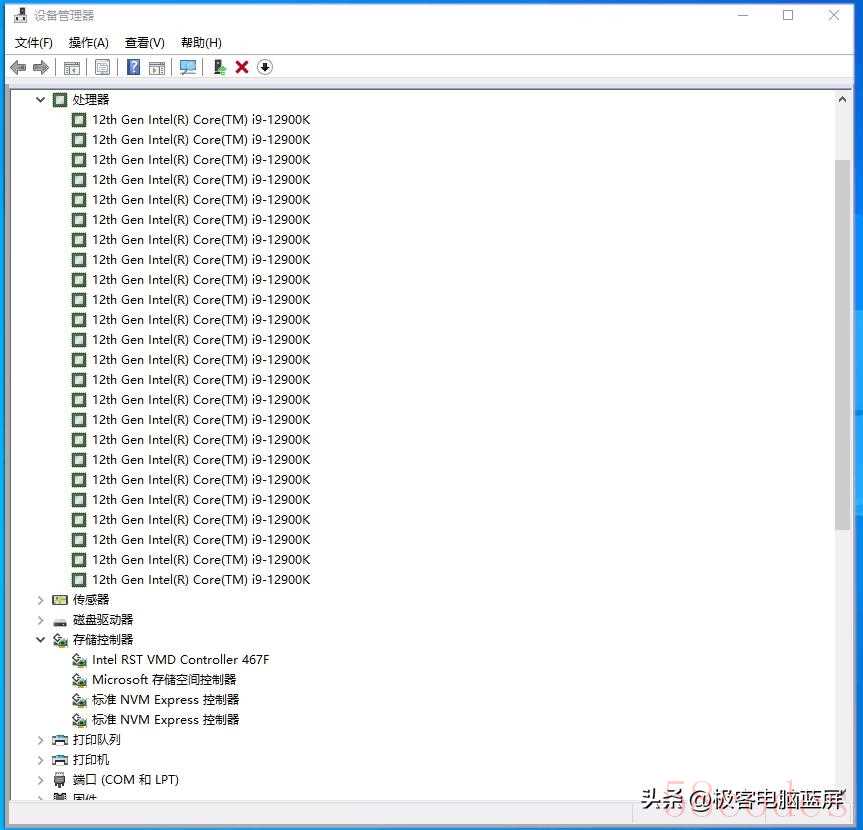Expand the 磁盘驱动器 tree node
Image resolution: width=863 pixels, height=830 pixels.
[40, 620]
